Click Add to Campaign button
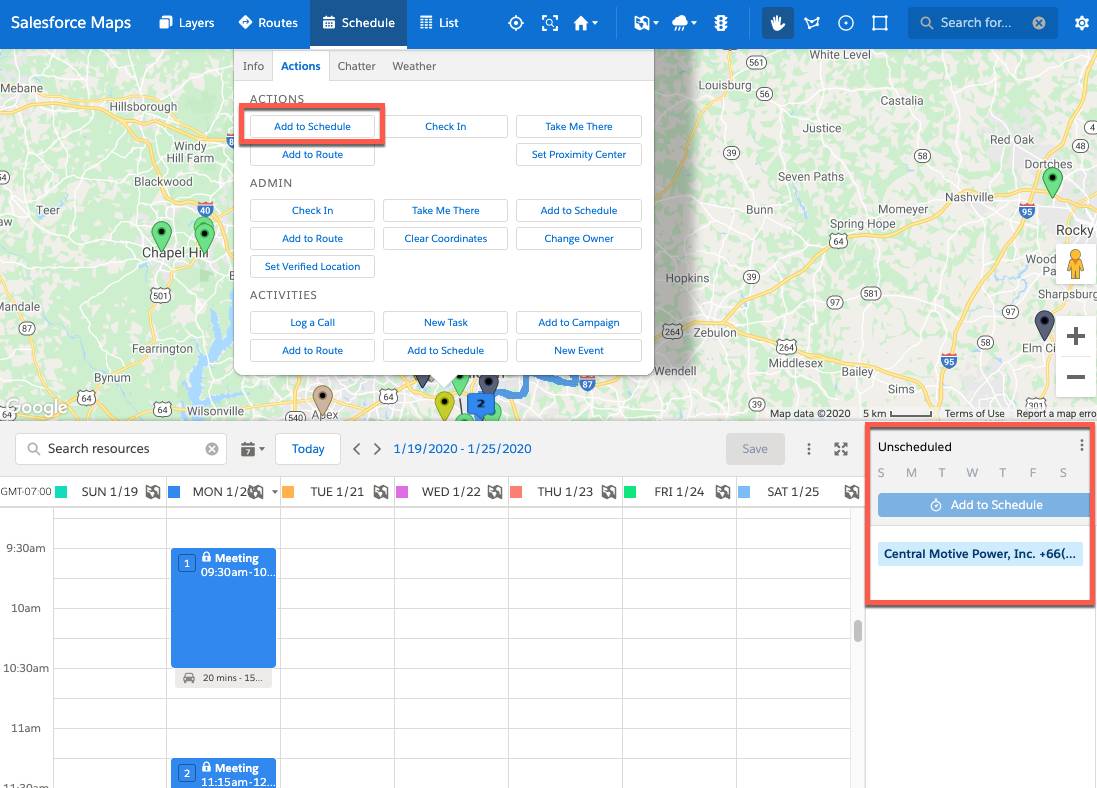Viewport: 1097px width, 788px height. click(579, 323)
